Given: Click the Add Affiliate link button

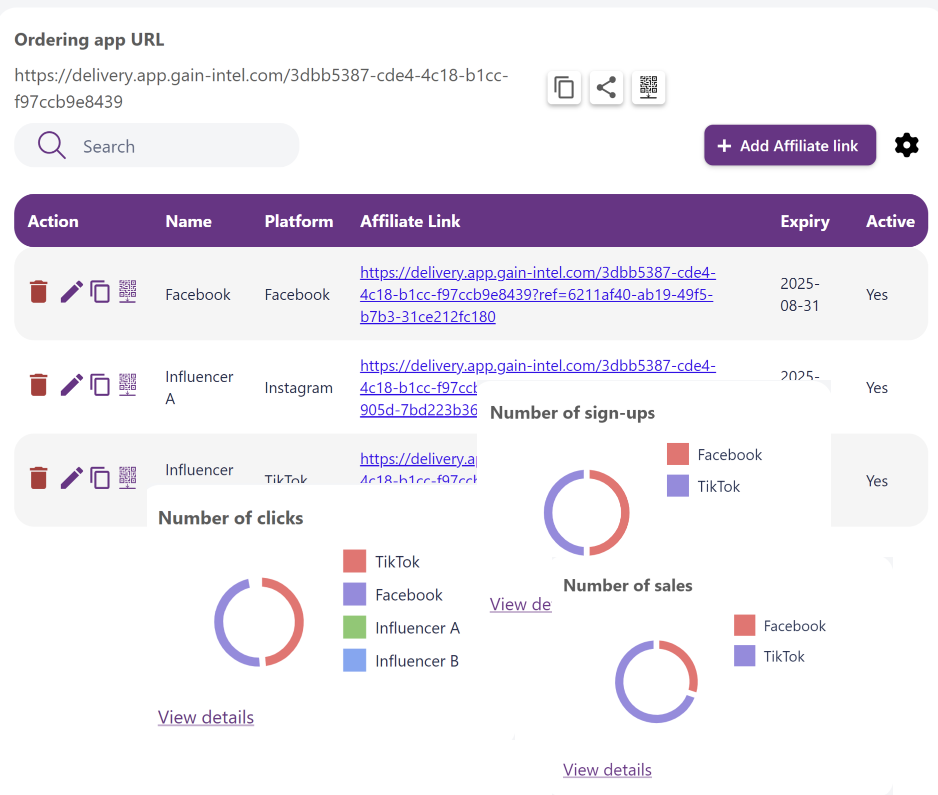Looking at the screenshot, I should 789,145.
